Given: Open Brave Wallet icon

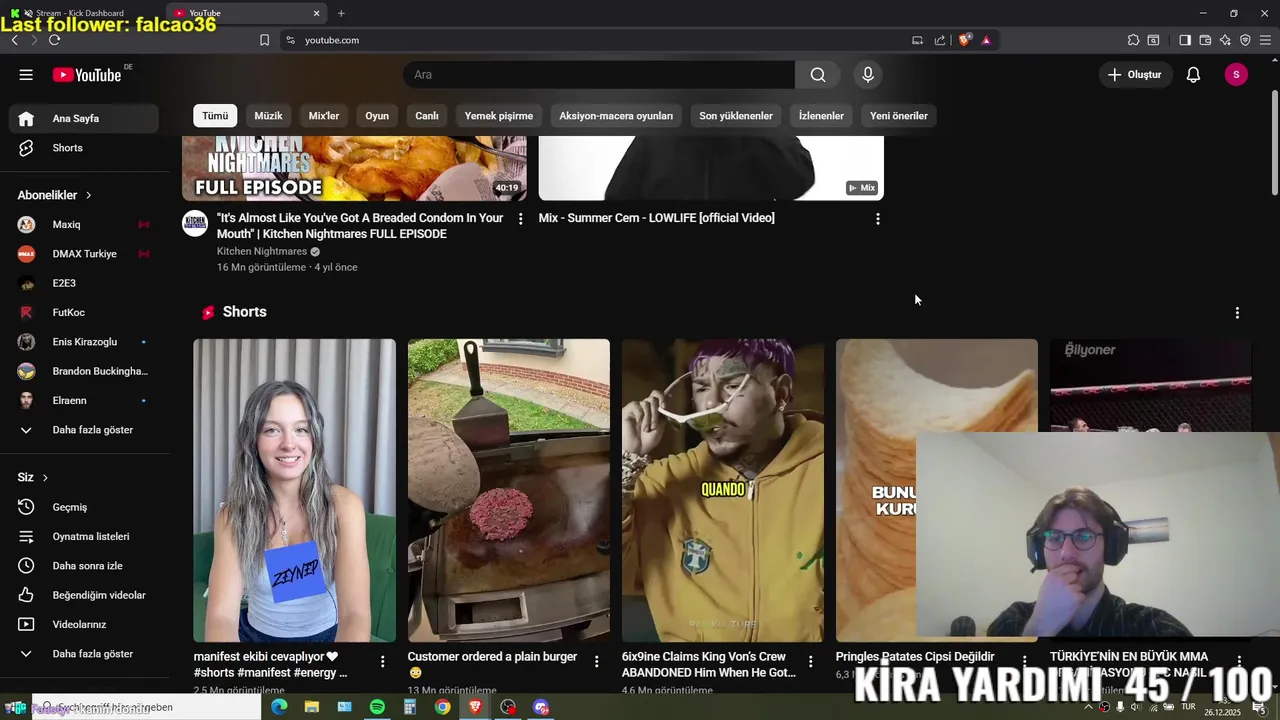Looking at the screenshot, I should point(1205,40).
